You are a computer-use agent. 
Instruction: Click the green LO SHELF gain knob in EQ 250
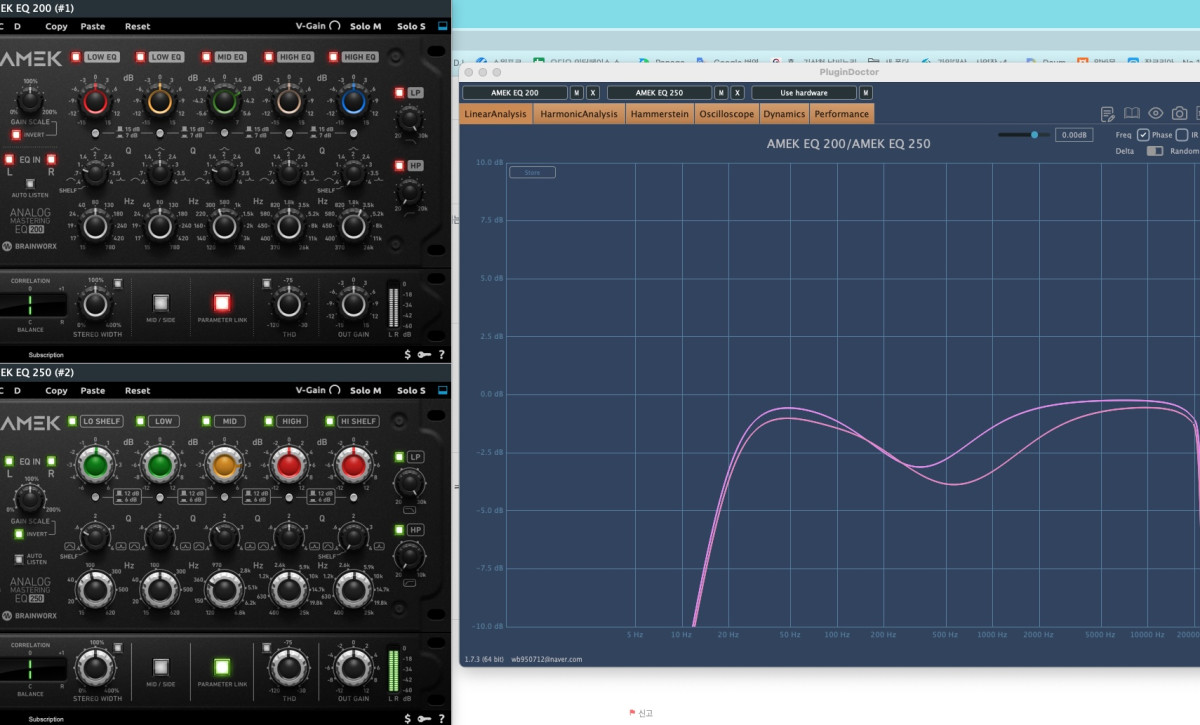95,464
